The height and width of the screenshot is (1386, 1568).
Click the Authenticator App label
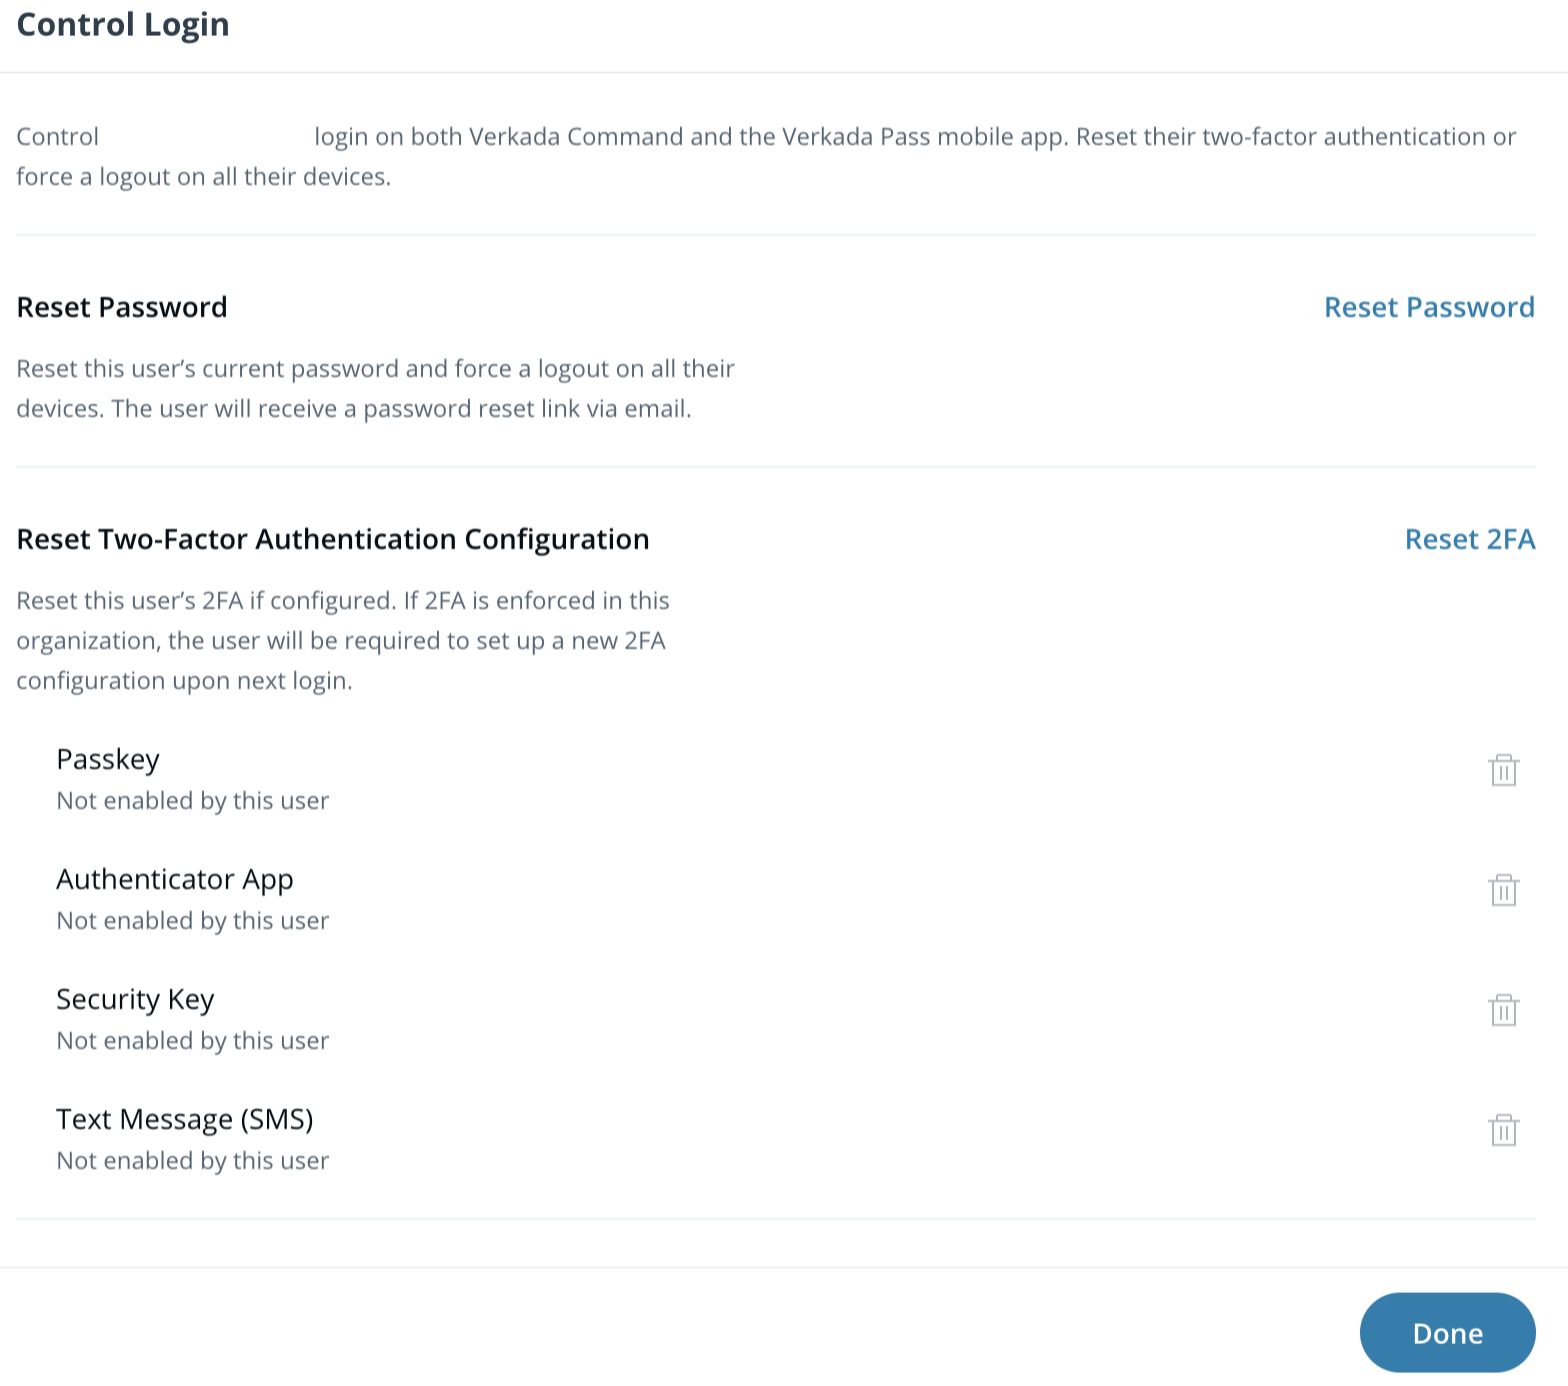pos(175,879)
